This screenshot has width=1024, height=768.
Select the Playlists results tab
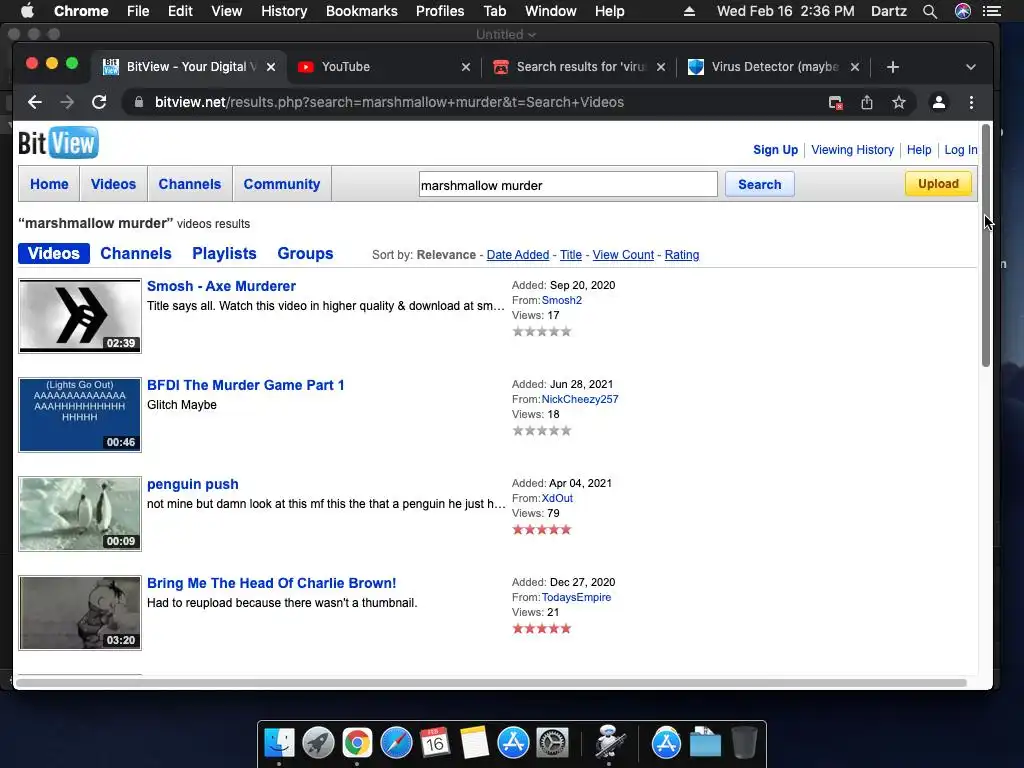(x=224, y=253)
